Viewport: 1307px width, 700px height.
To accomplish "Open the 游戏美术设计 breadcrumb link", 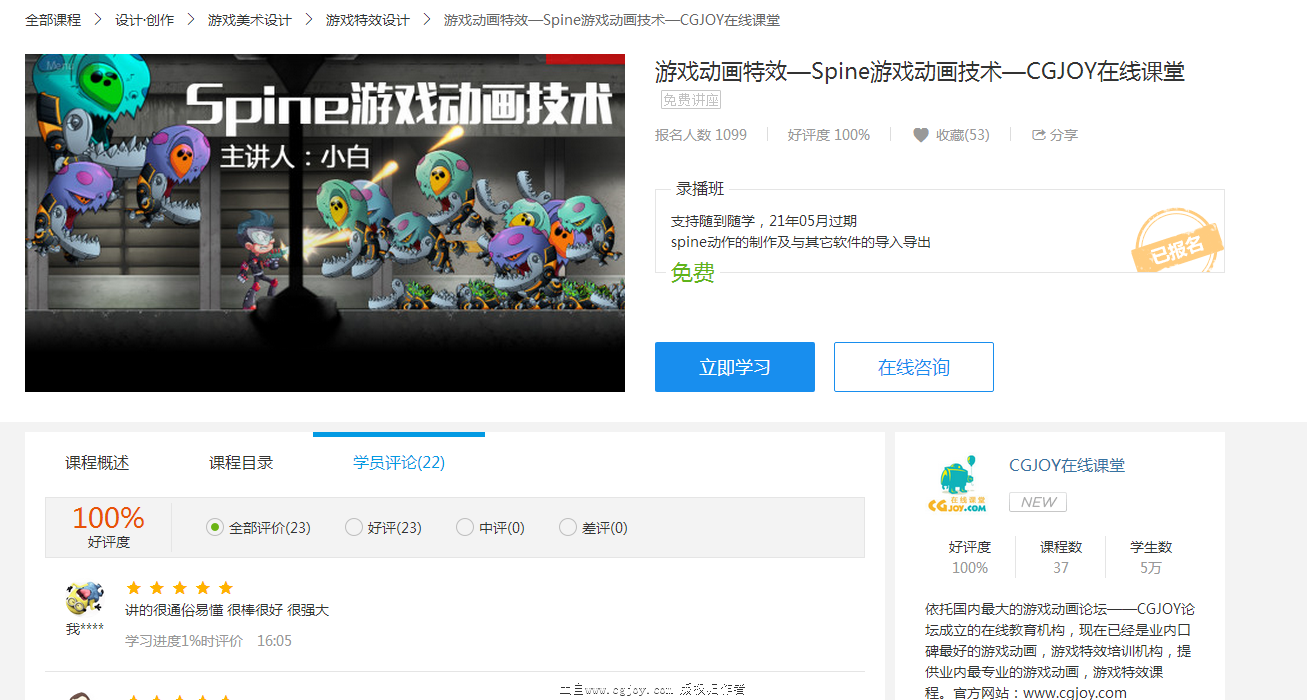I will pos(250,20).
